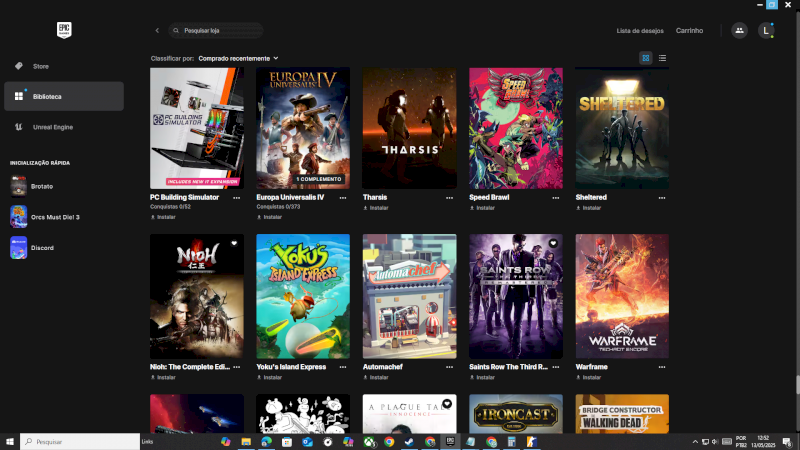Open File Explorer from taskbar
Image resolution: width=800 pixels, height=450 pixels.
tap(246, 442)
